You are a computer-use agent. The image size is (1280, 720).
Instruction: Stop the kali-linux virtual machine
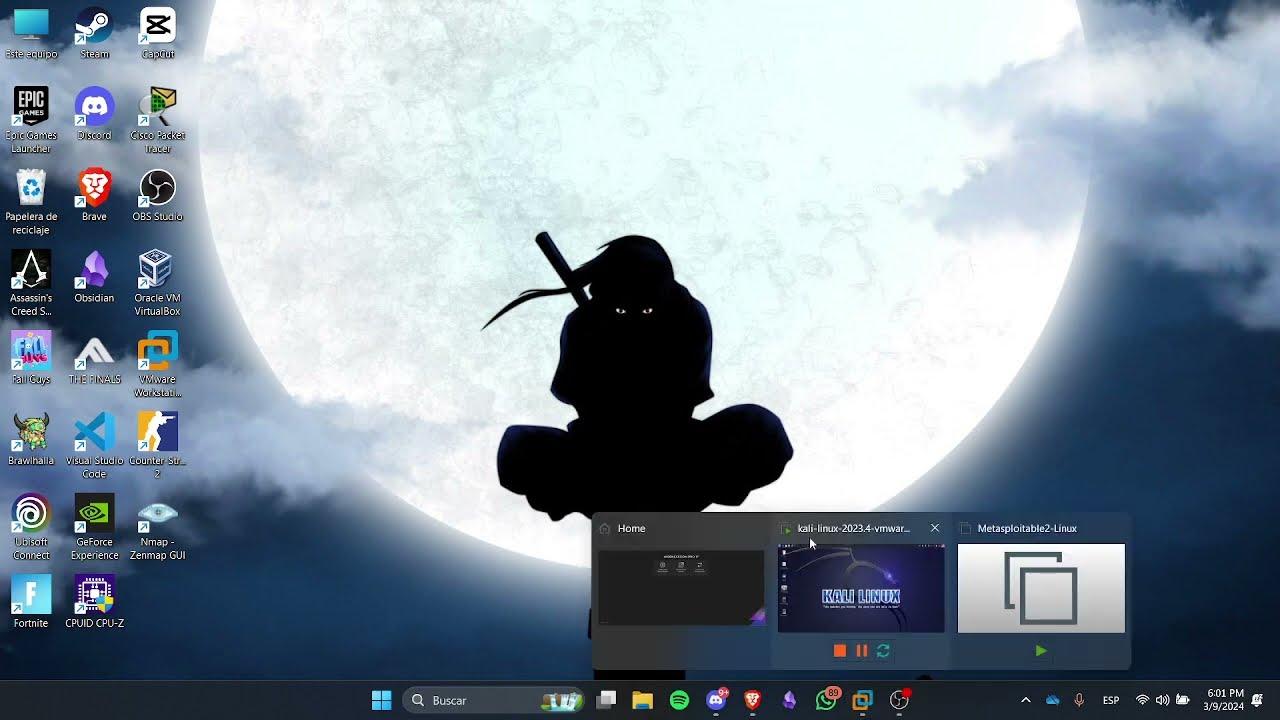840,650
